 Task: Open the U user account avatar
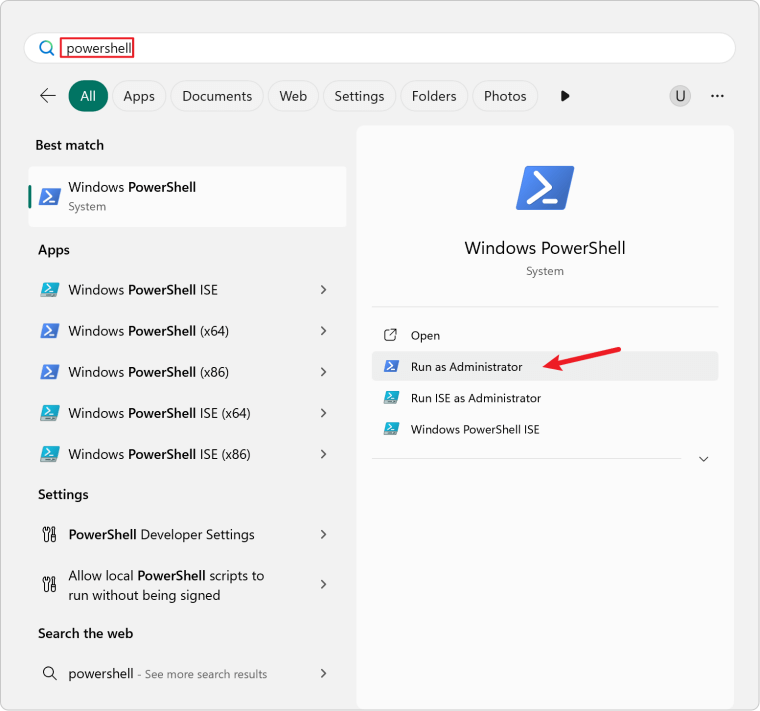680,96
